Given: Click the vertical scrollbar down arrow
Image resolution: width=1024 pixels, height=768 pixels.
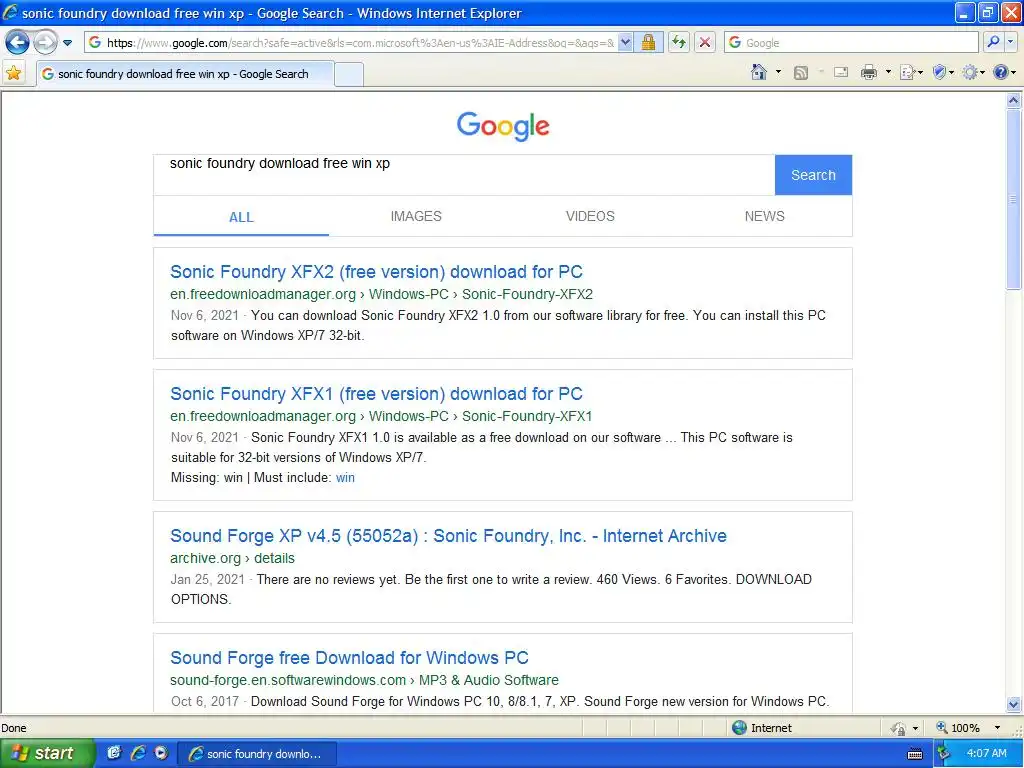Looking at the screenshot, I should (x=1014, y=704).
